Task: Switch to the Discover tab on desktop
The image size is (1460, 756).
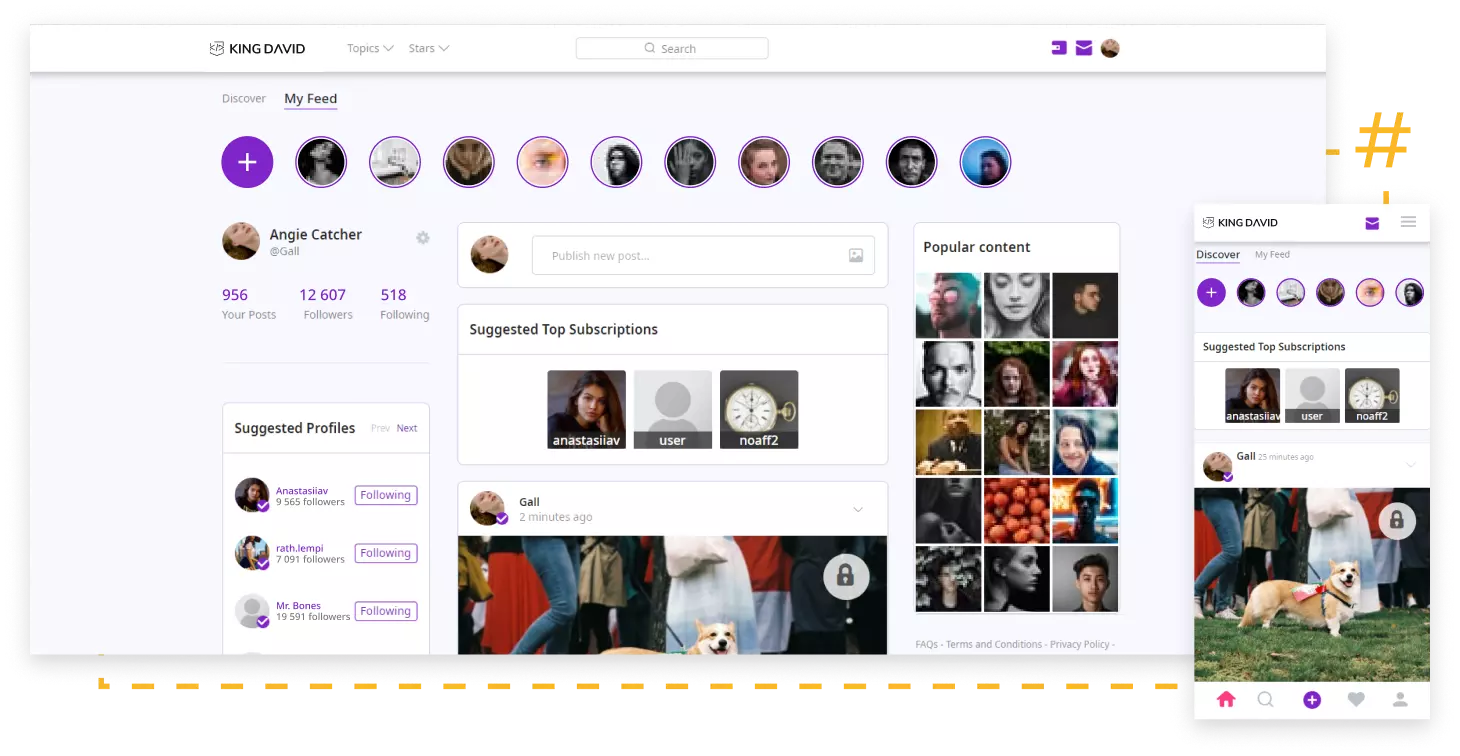Action: coord(244,99)
